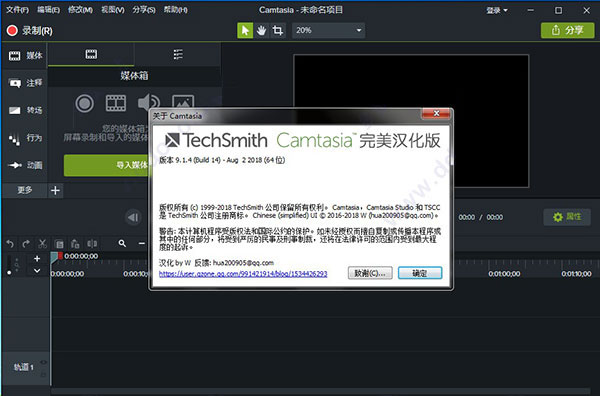The width and height of the screenshot is (600, 396).
Task: Click the undo arrow in timeline toolbar
Action: [10, 243]
